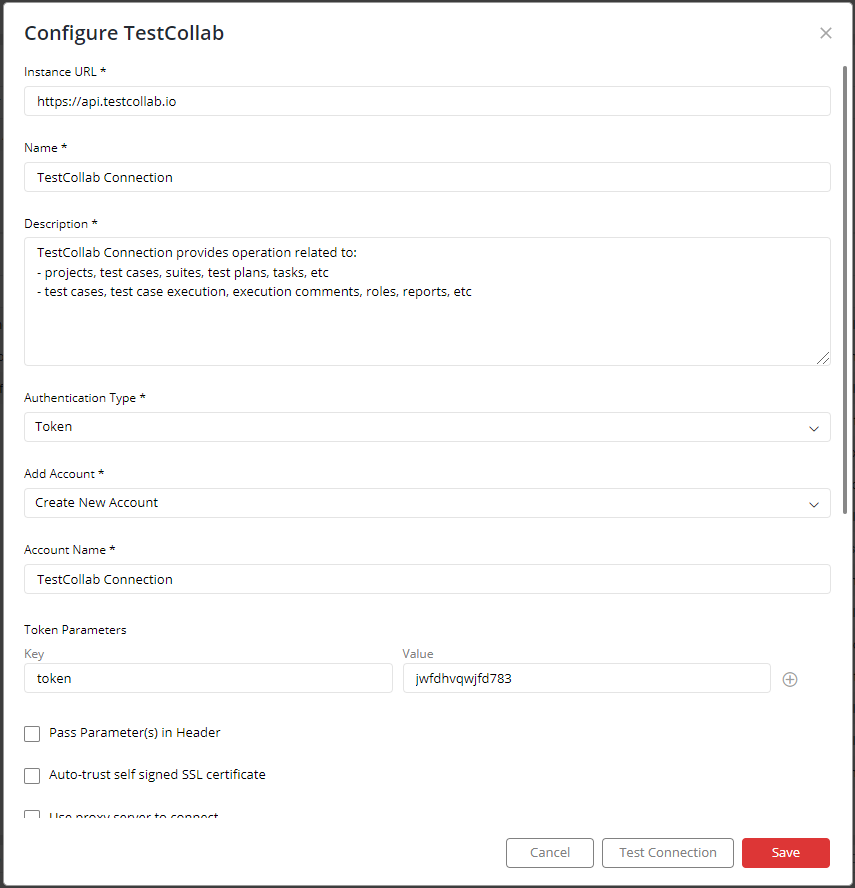Toggle Use proxy server to connect
This screenshot has height=888, width=855.
(x=32, y=815)
